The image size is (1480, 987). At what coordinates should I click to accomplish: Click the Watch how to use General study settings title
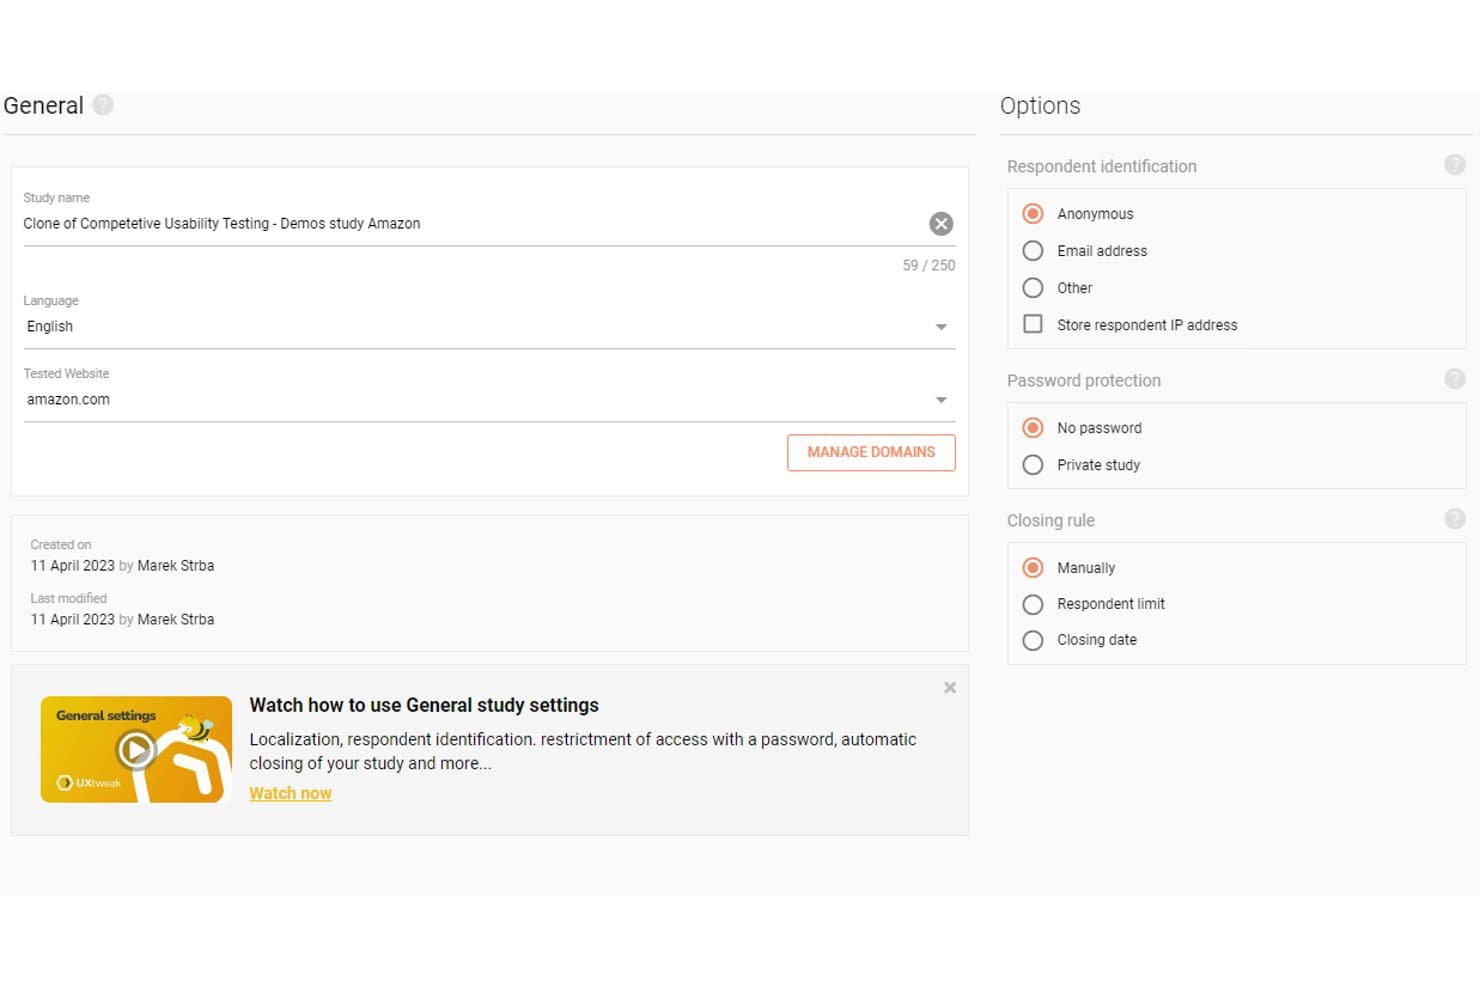[424, 705]
